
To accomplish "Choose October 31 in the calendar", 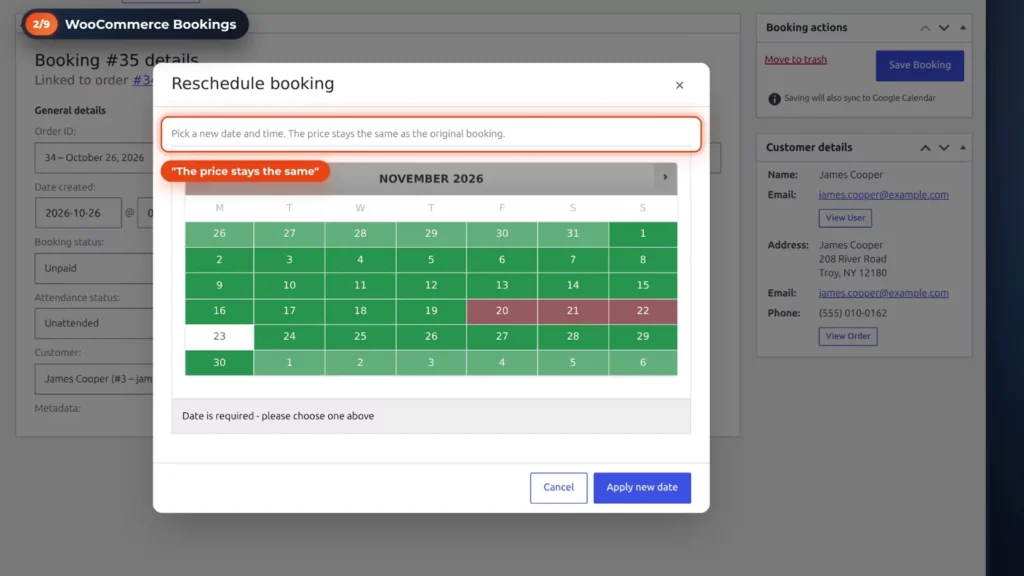I will pyautogui.click(x=573, y=234).
